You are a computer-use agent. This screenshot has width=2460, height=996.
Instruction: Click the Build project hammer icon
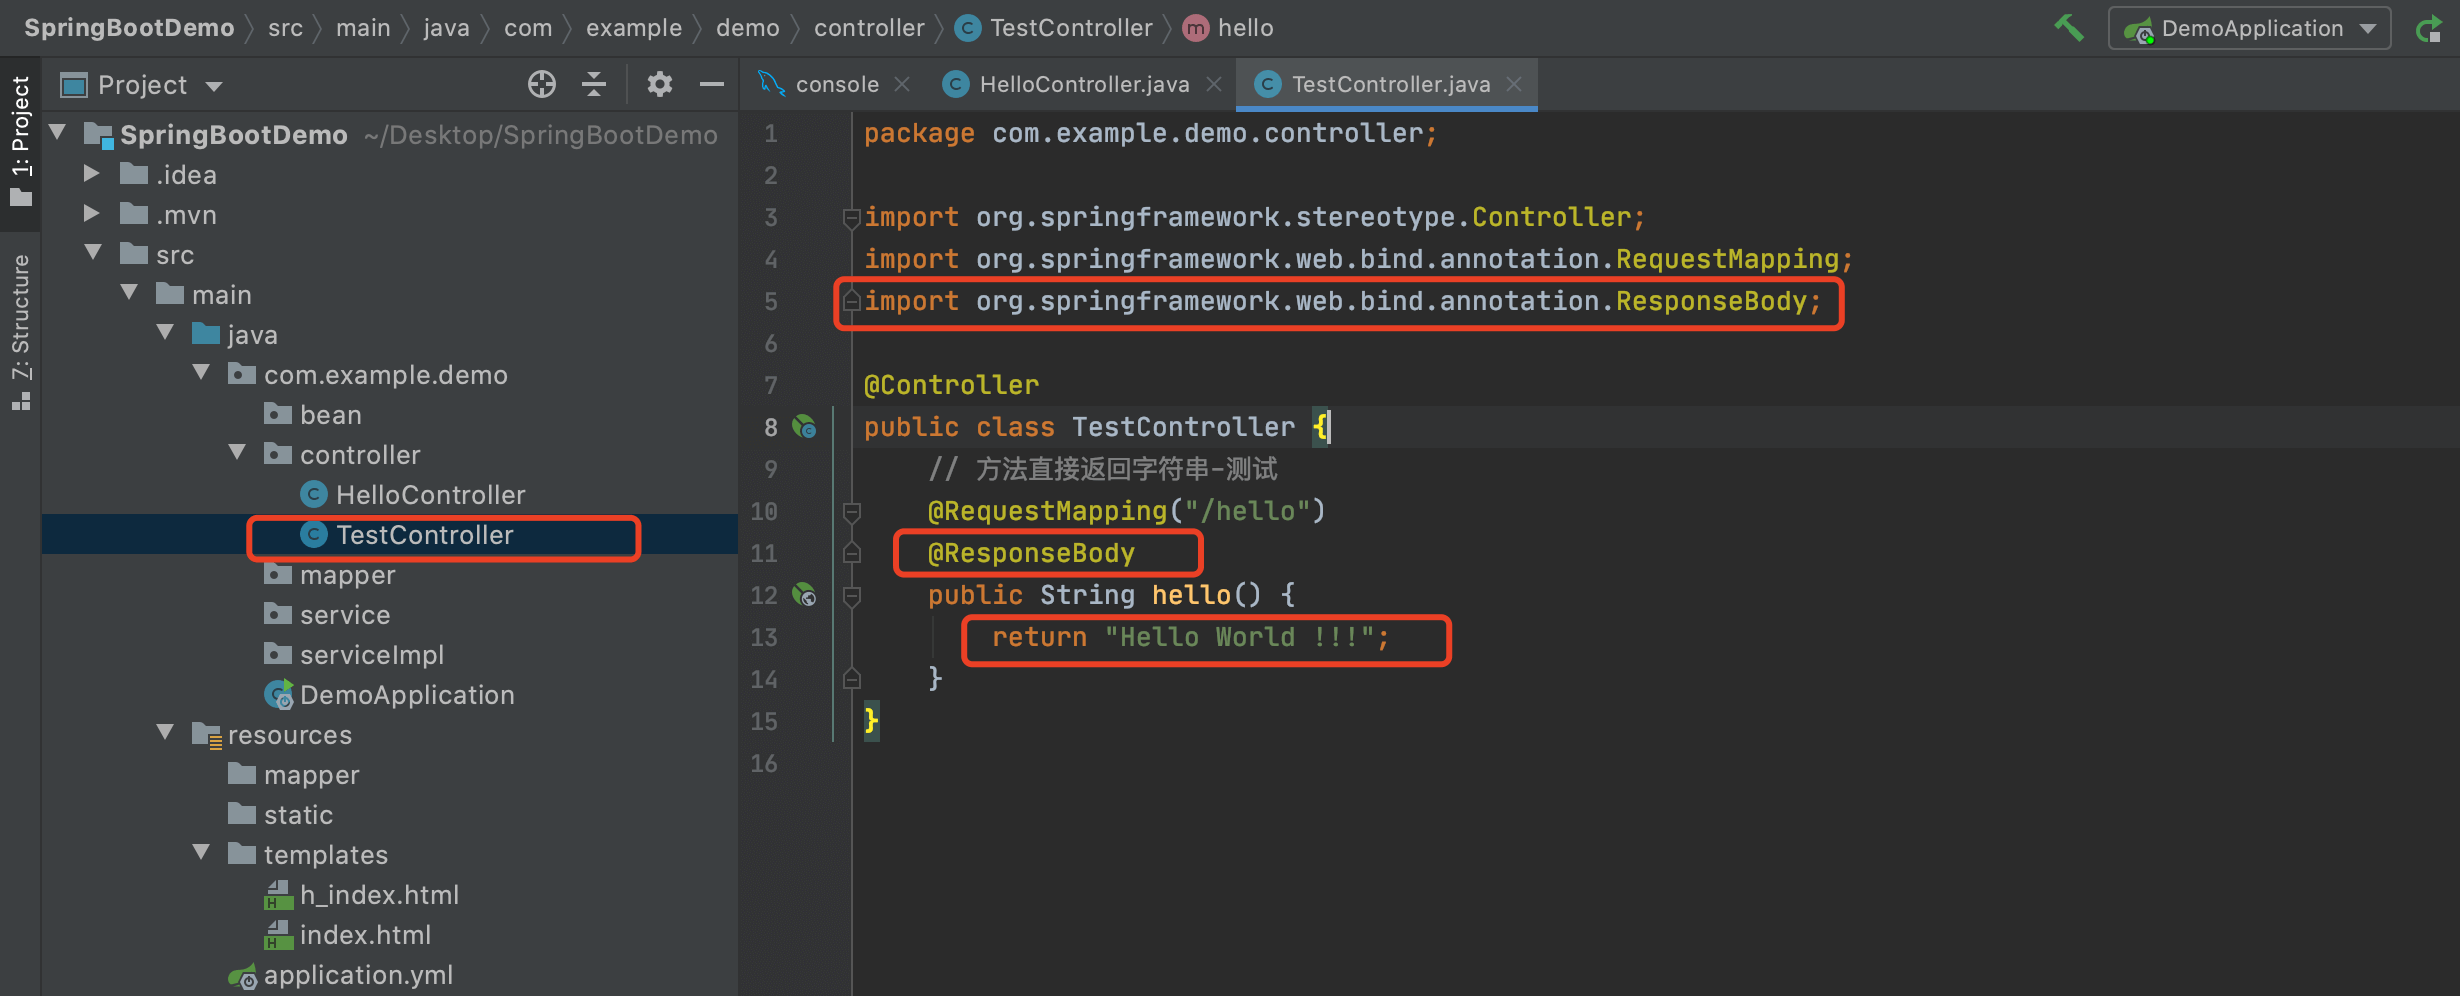(x=2069, y=28)
